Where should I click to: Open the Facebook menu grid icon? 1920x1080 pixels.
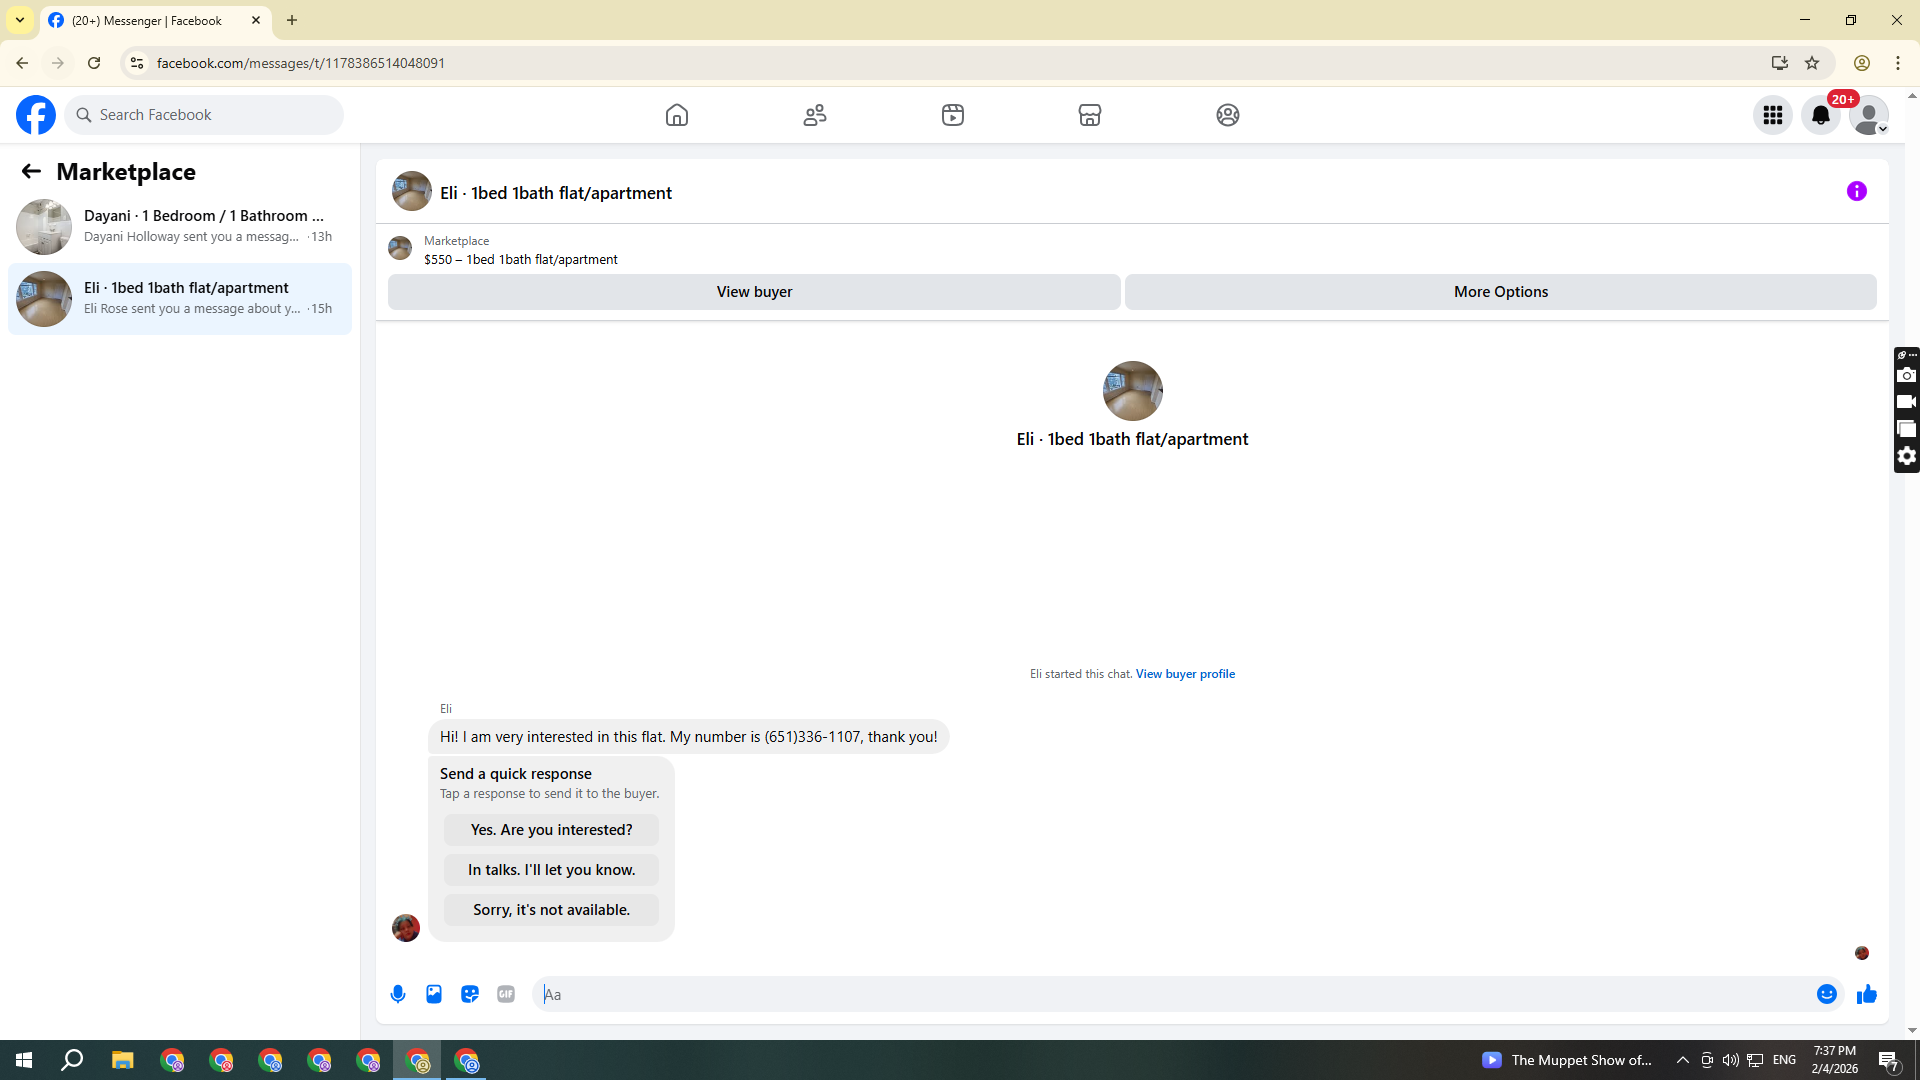(x=1772, y=115)
